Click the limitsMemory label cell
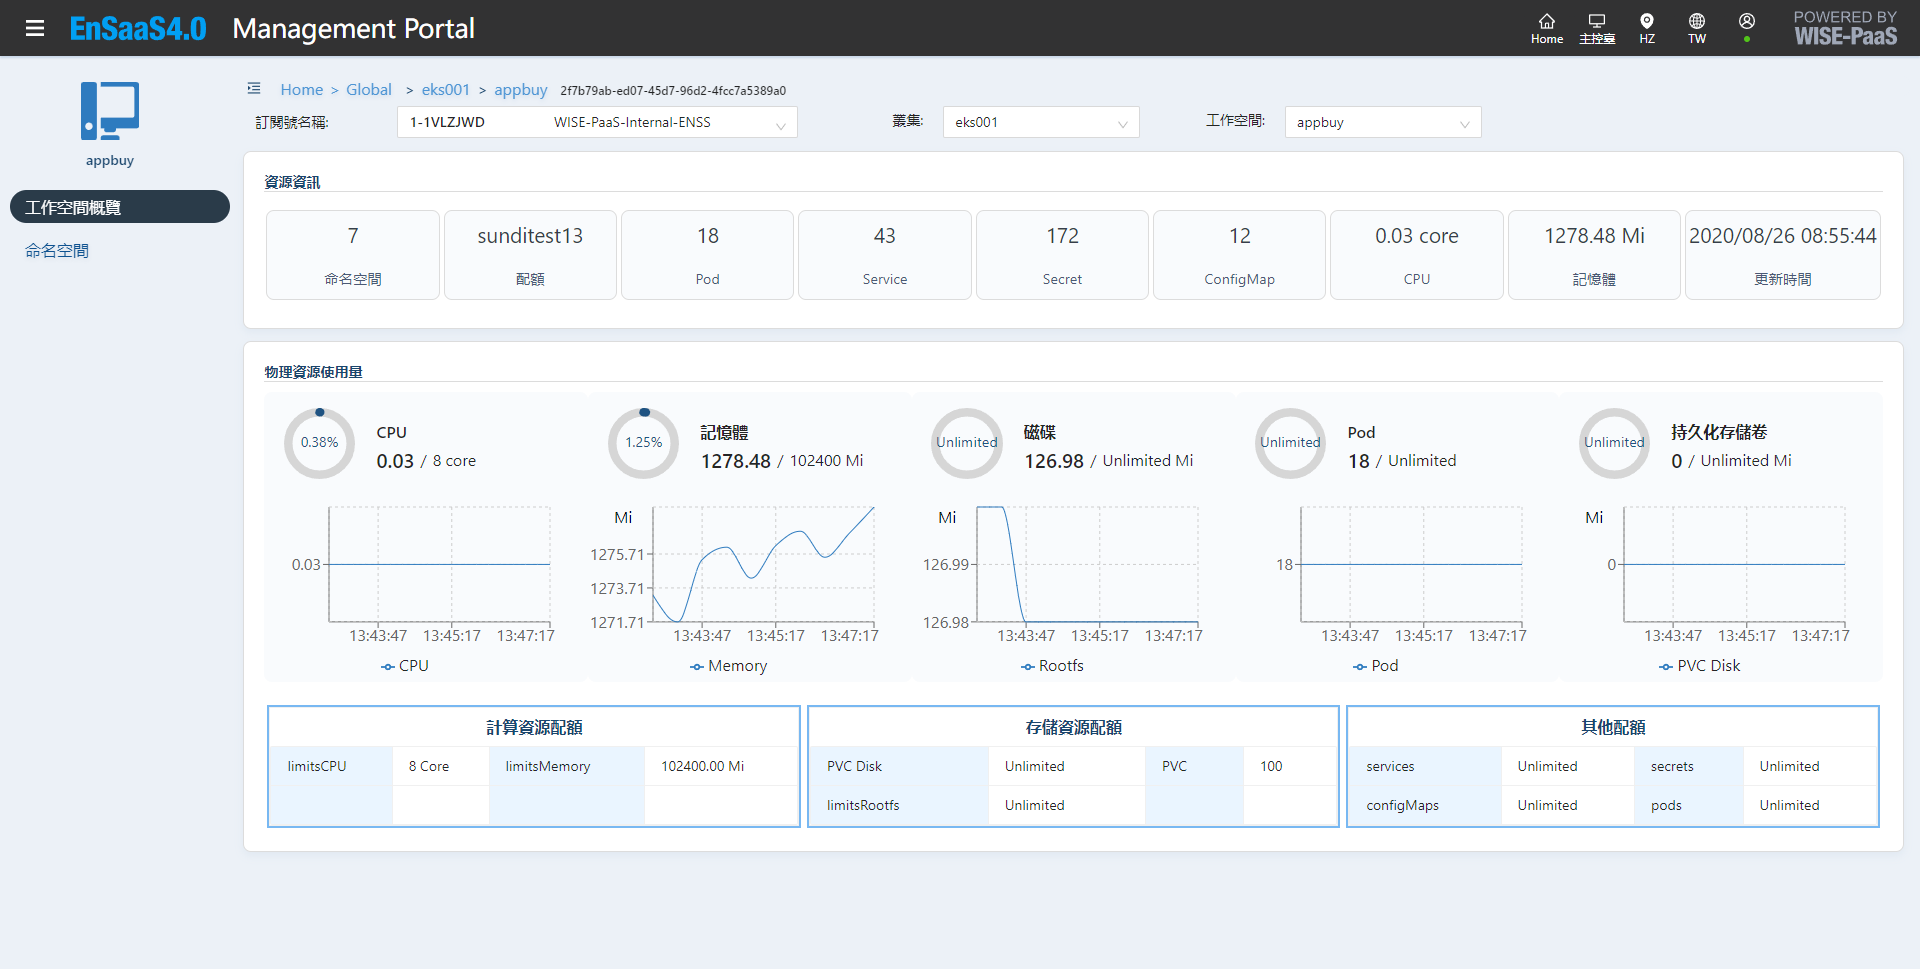Viewport: 1920px width, 969px height. pos(567,766)
